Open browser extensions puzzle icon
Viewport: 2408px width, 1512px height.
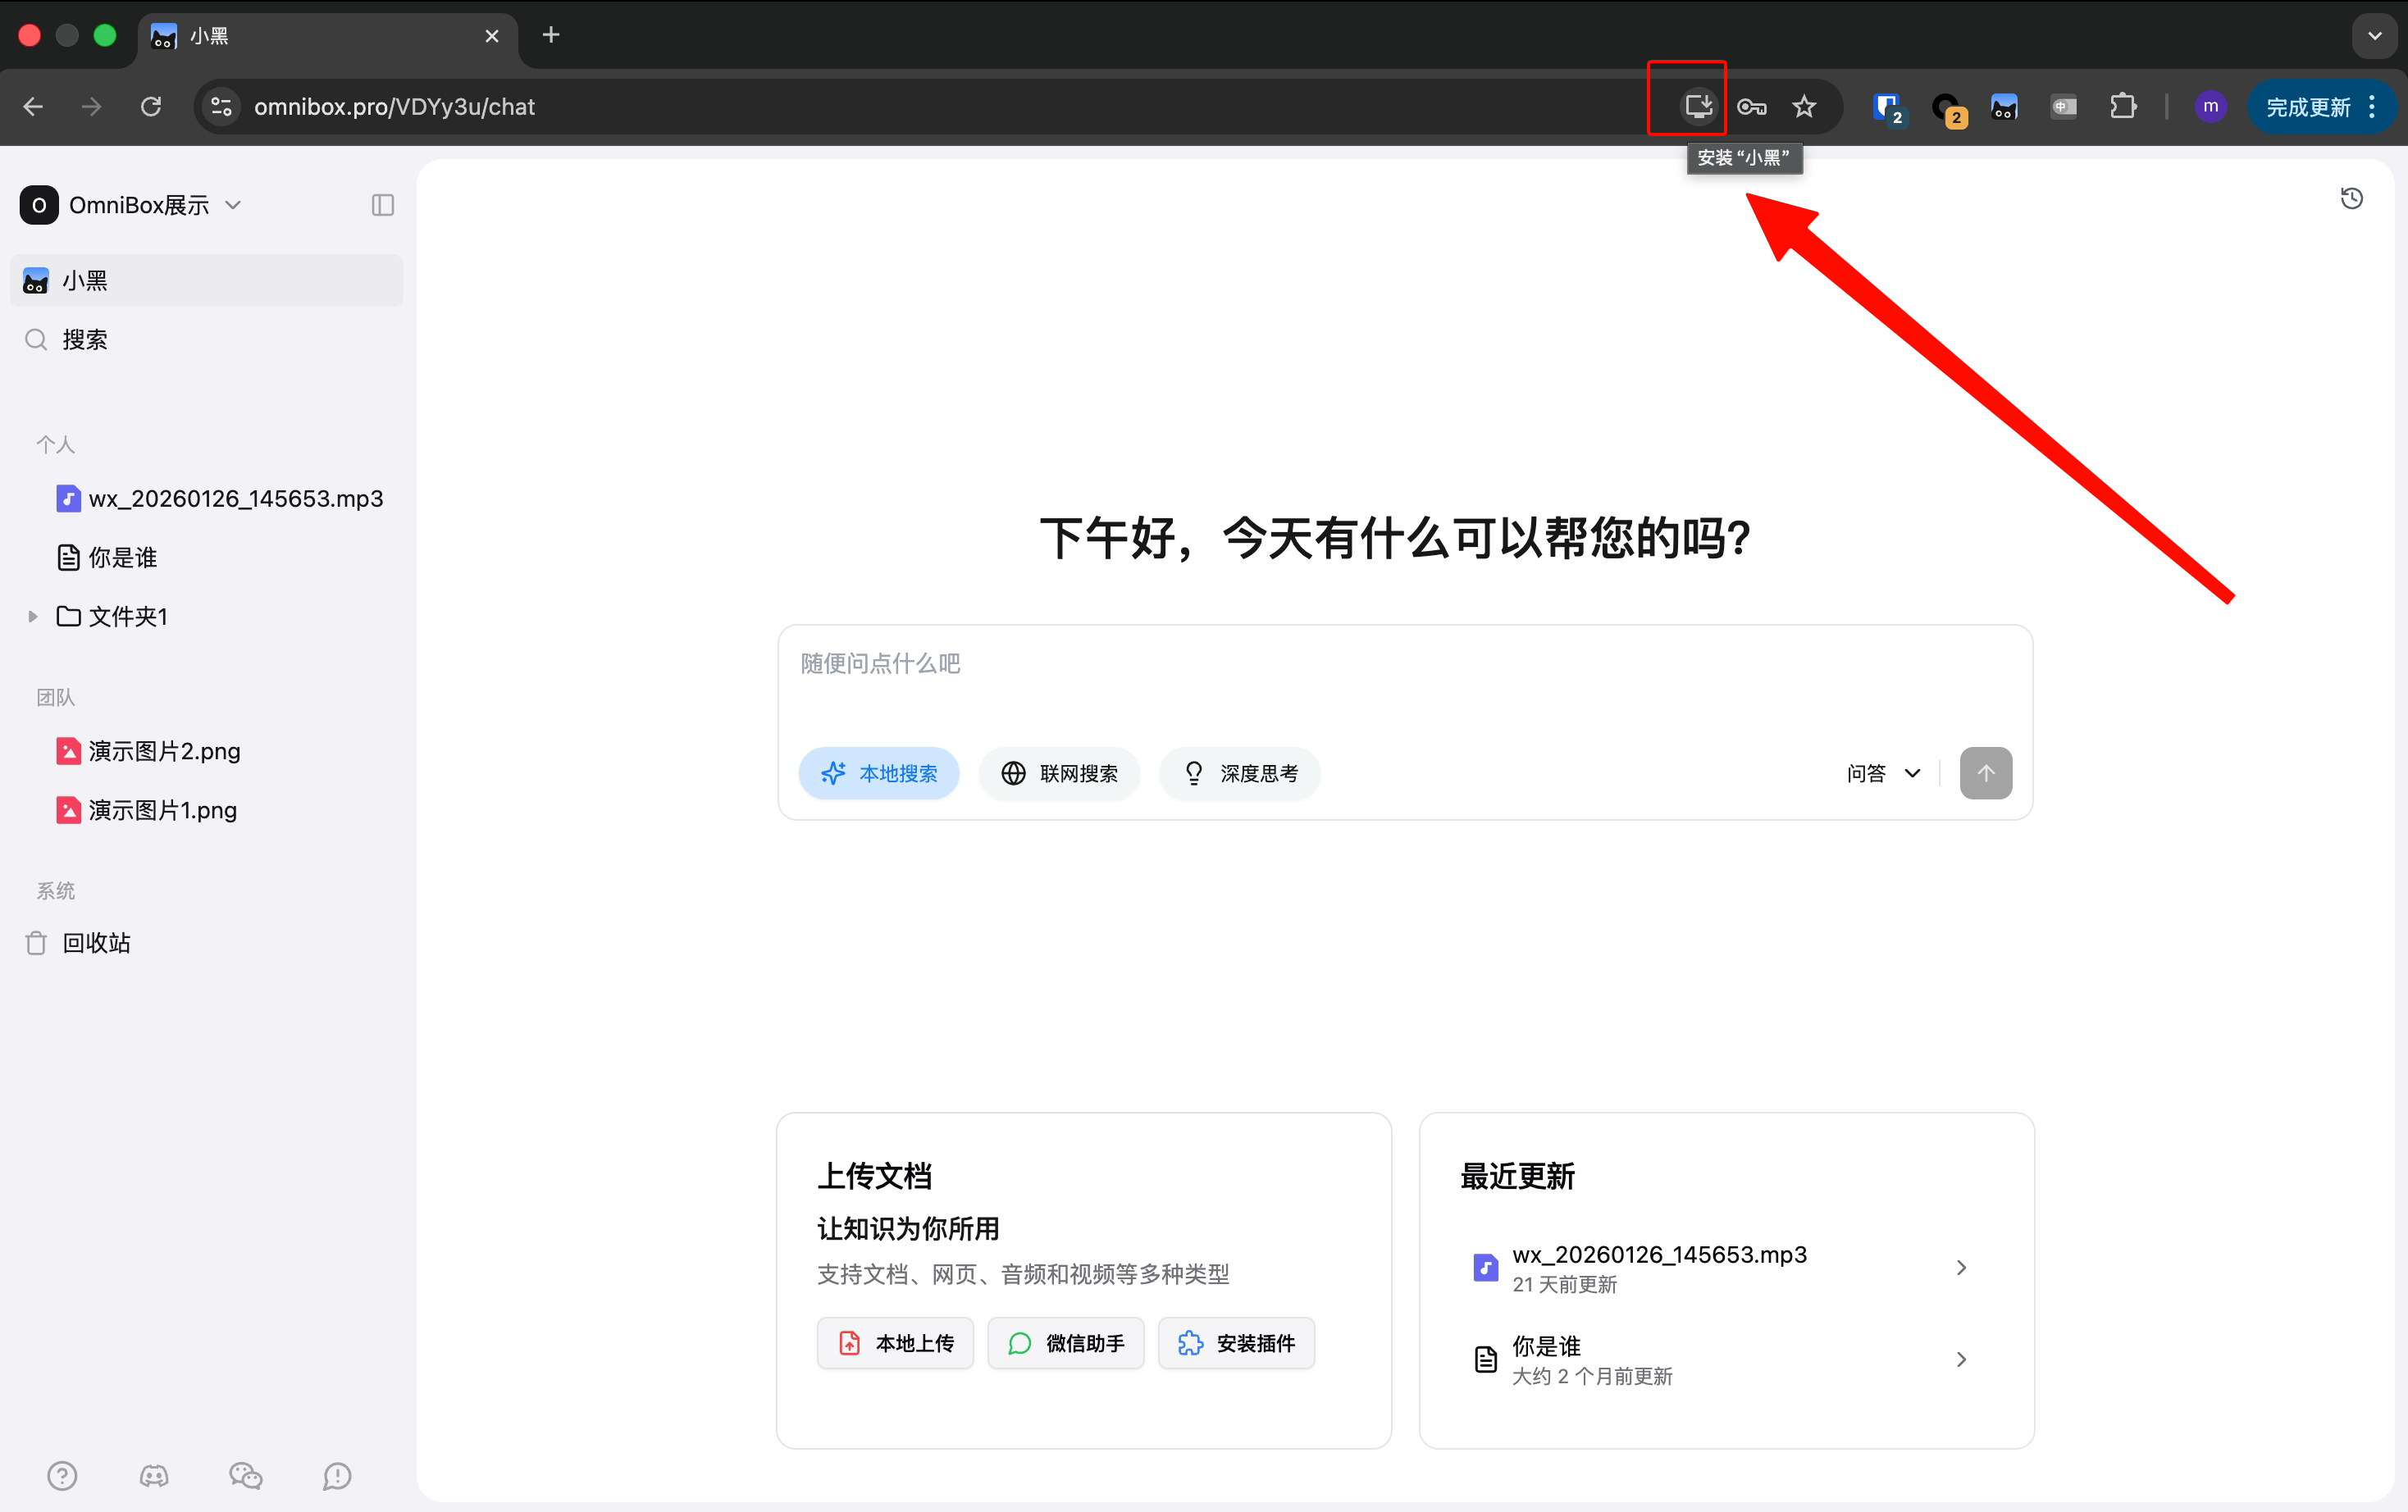pyautogui.click(x=2122, y=106)
